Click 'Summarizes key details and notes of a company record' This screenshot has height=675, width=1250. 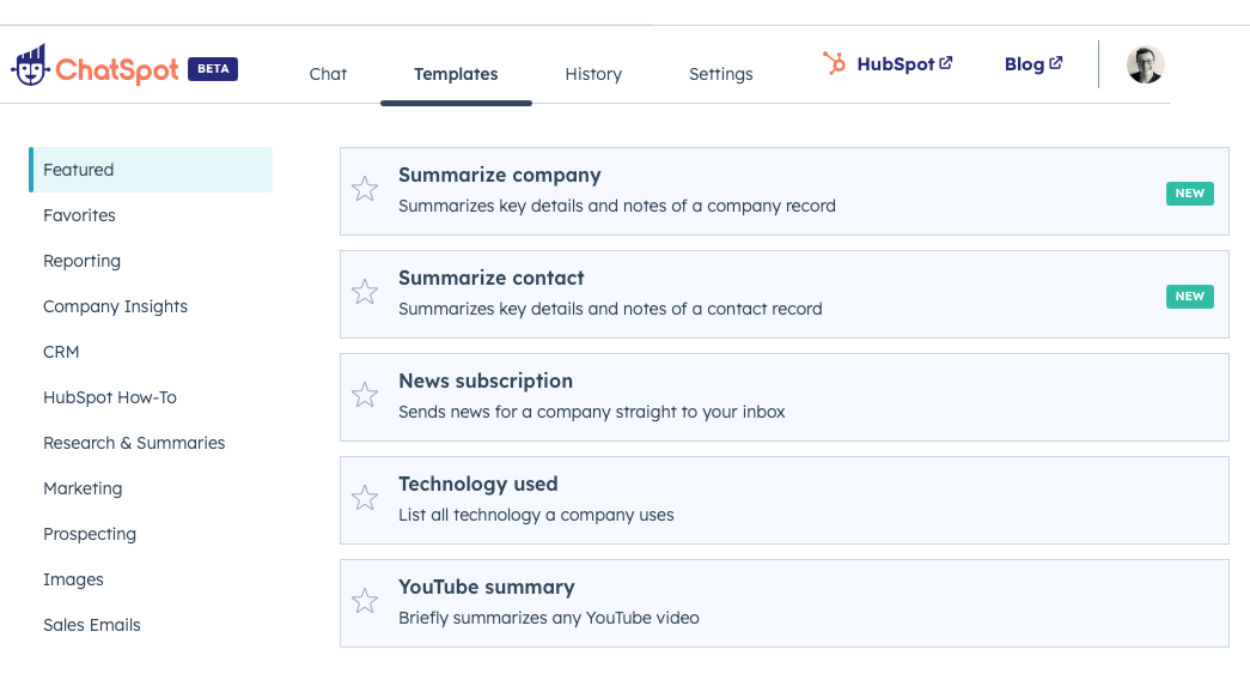617,206
